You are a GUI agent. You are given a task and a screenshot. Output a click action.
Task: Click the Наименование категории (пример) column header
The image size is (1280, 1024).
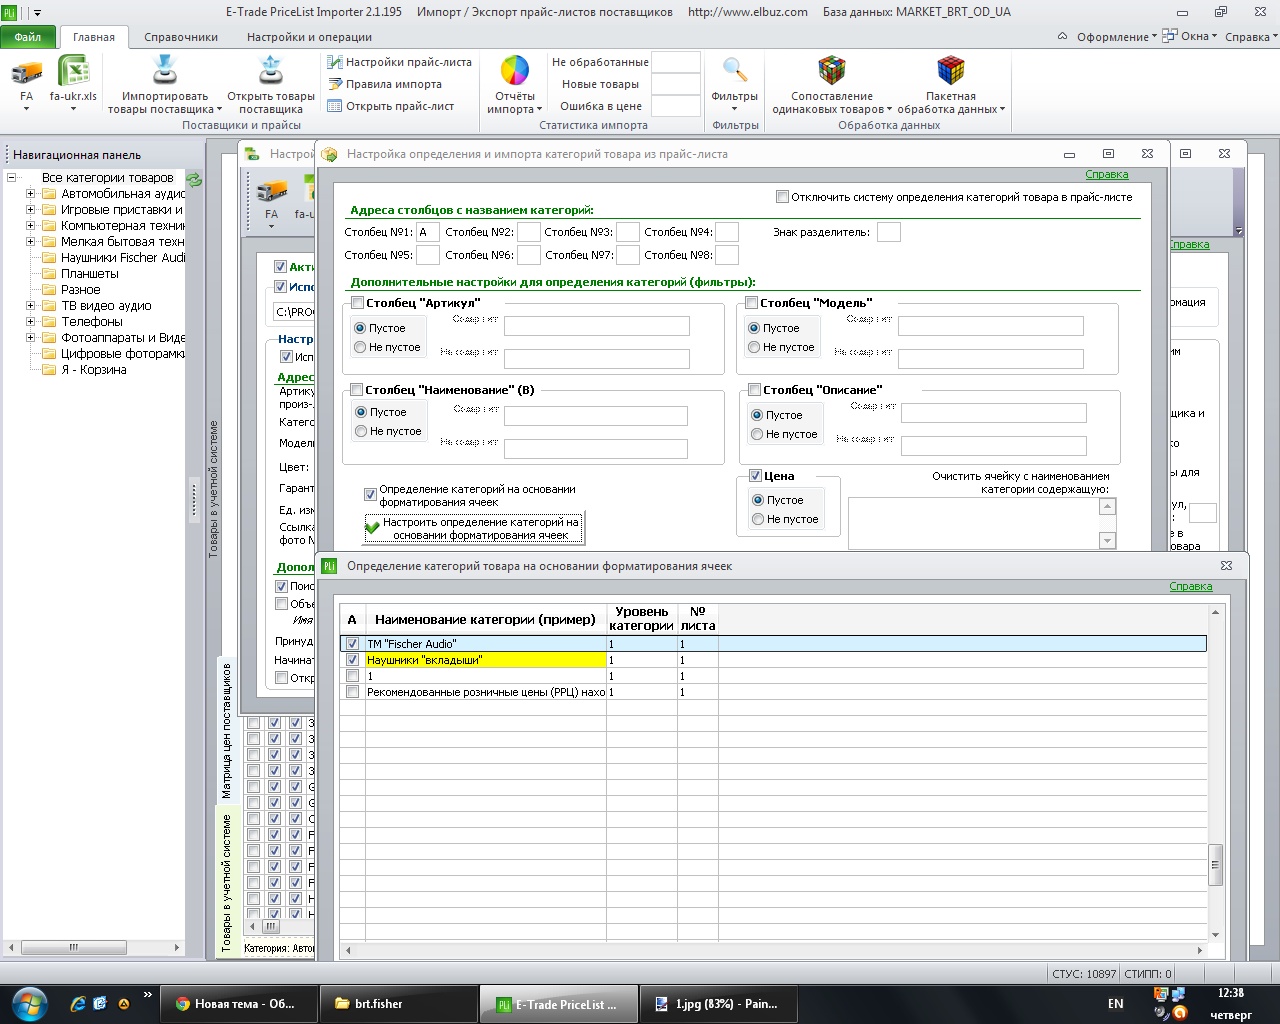pyautogui.click(x=485, y=619)
